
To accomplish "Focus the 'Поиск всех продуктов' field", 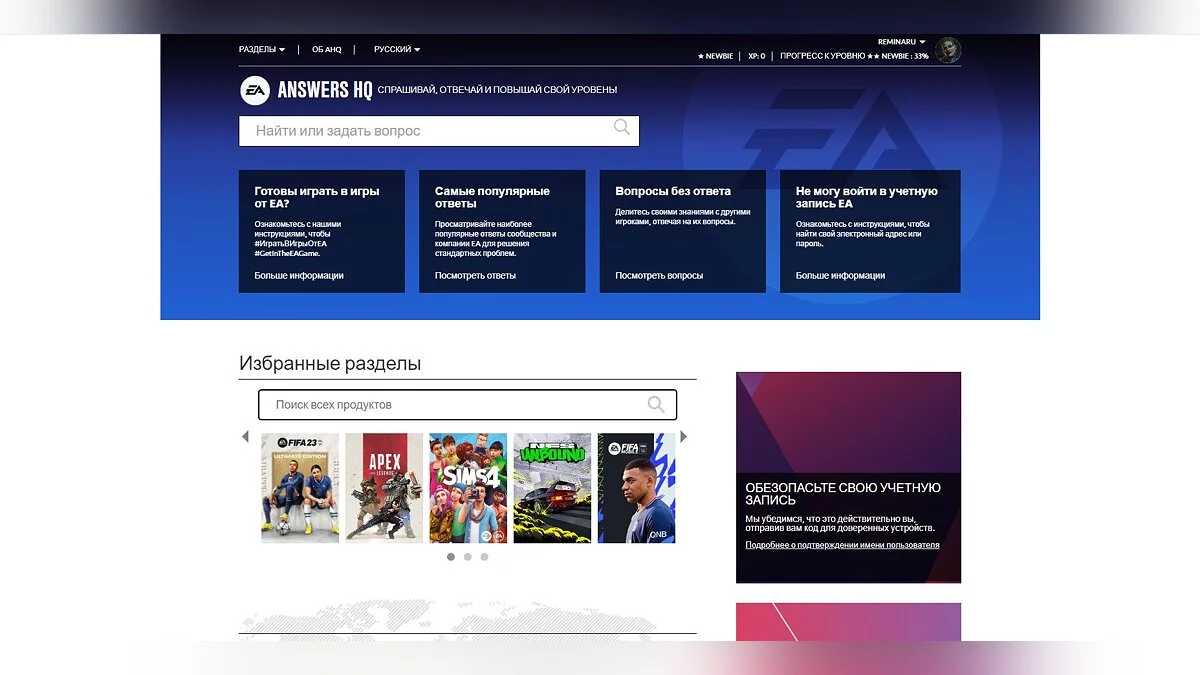I will (x=467, y=405).
